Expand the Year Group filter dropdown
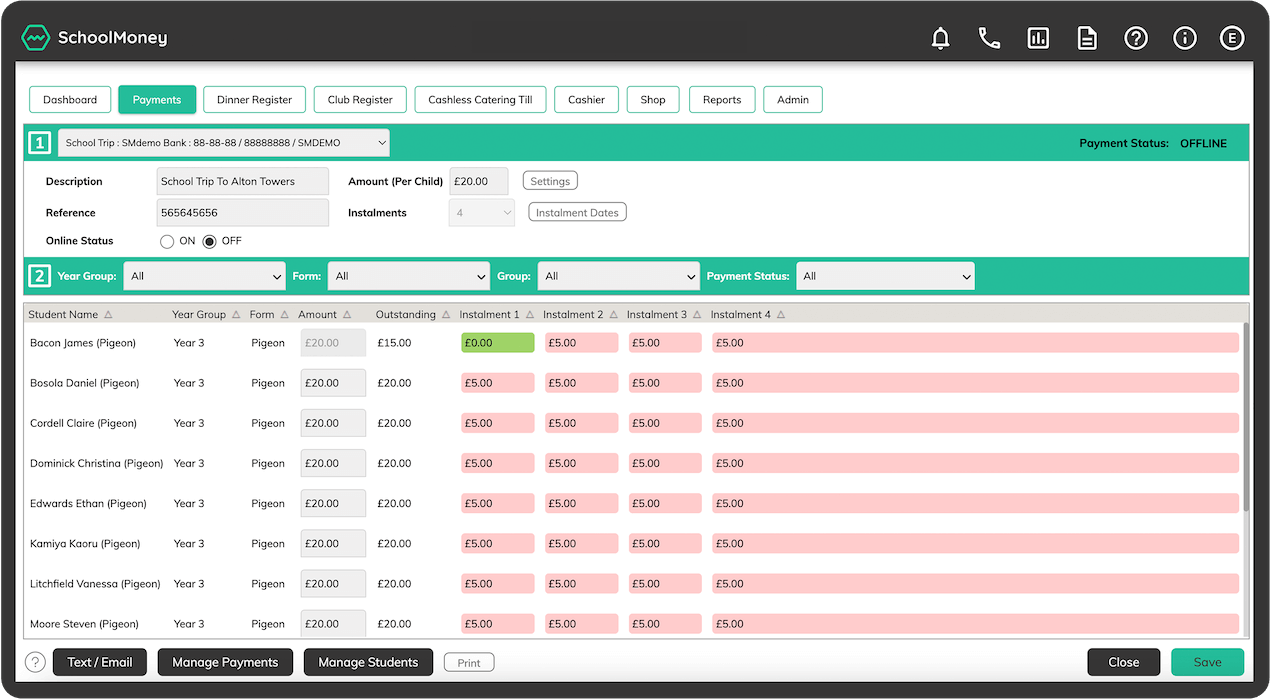Screen dimensions: 1271x700 point(205,276)
